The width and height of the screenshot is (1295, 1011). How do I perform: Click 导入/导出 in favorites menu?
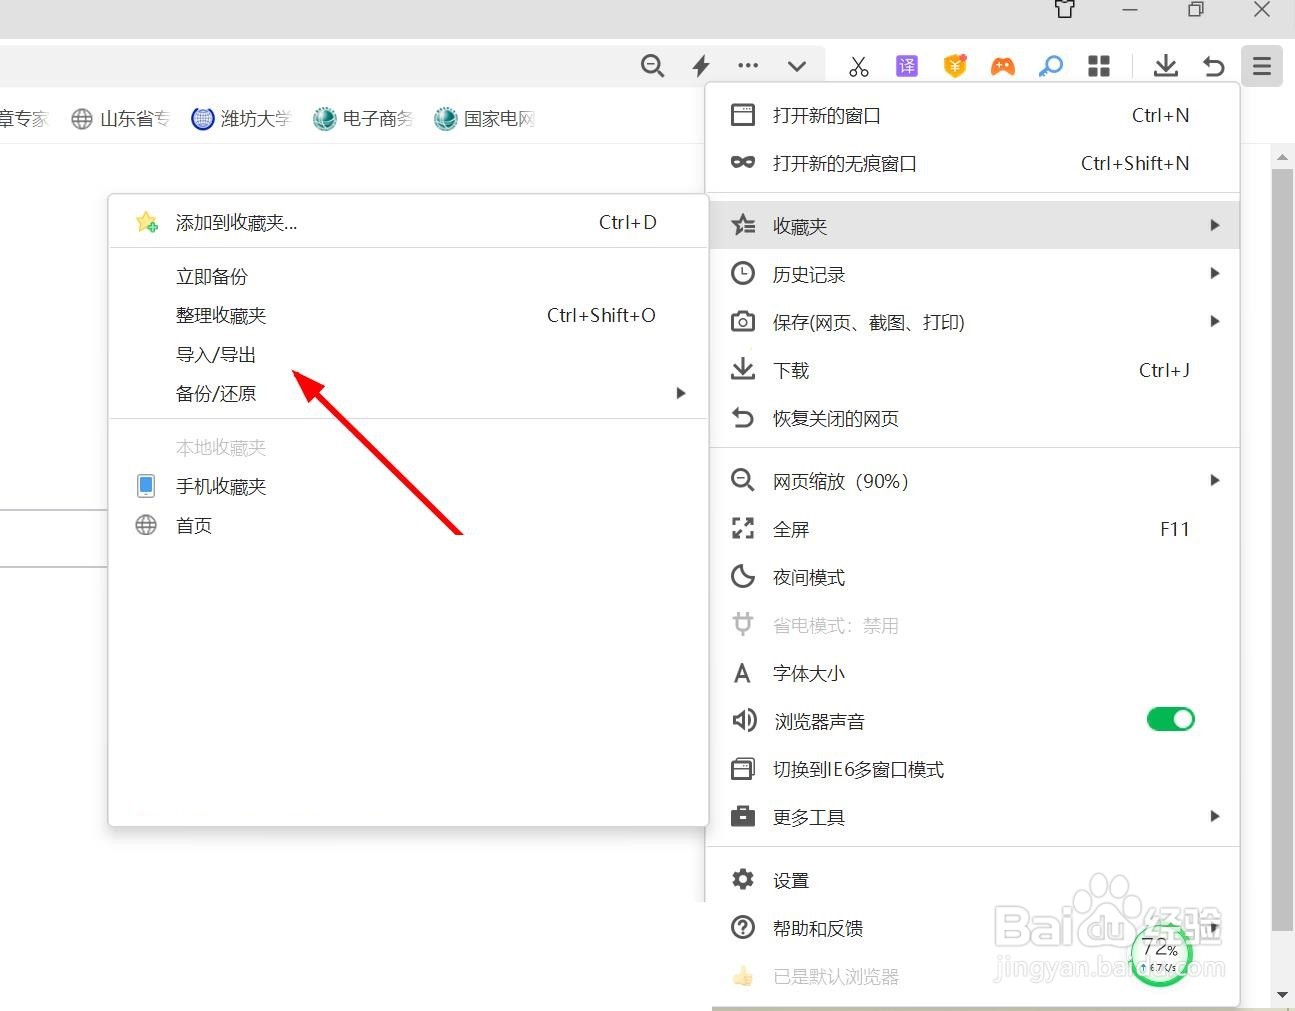coord(216,354)
